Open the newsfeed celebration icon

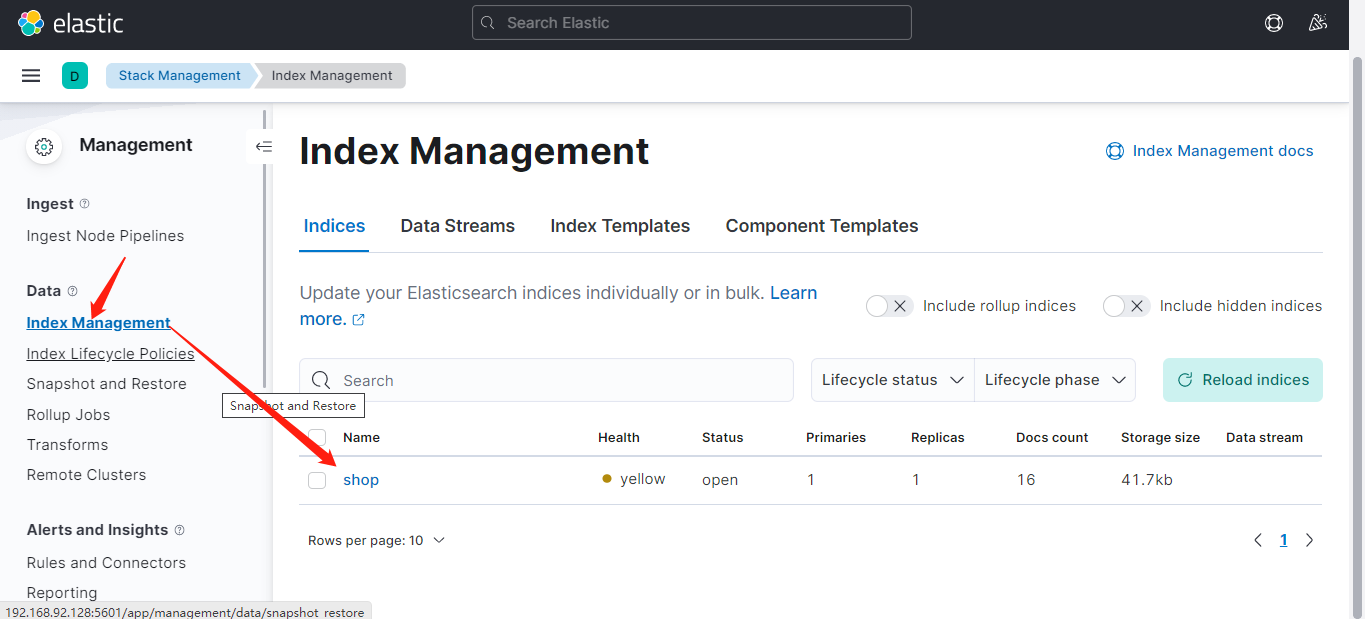1317,23
